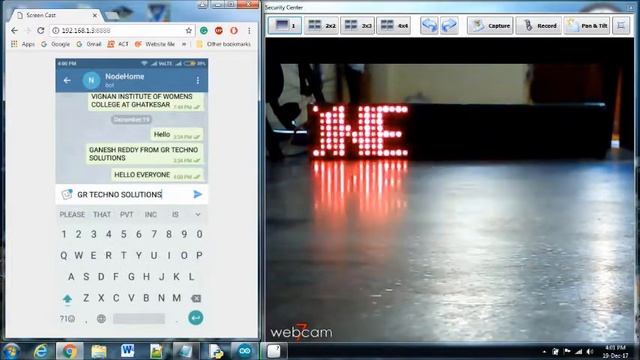This screenshot has width=640, height=360.
Task: Click the webcam video feed
Action: [450, 190]
